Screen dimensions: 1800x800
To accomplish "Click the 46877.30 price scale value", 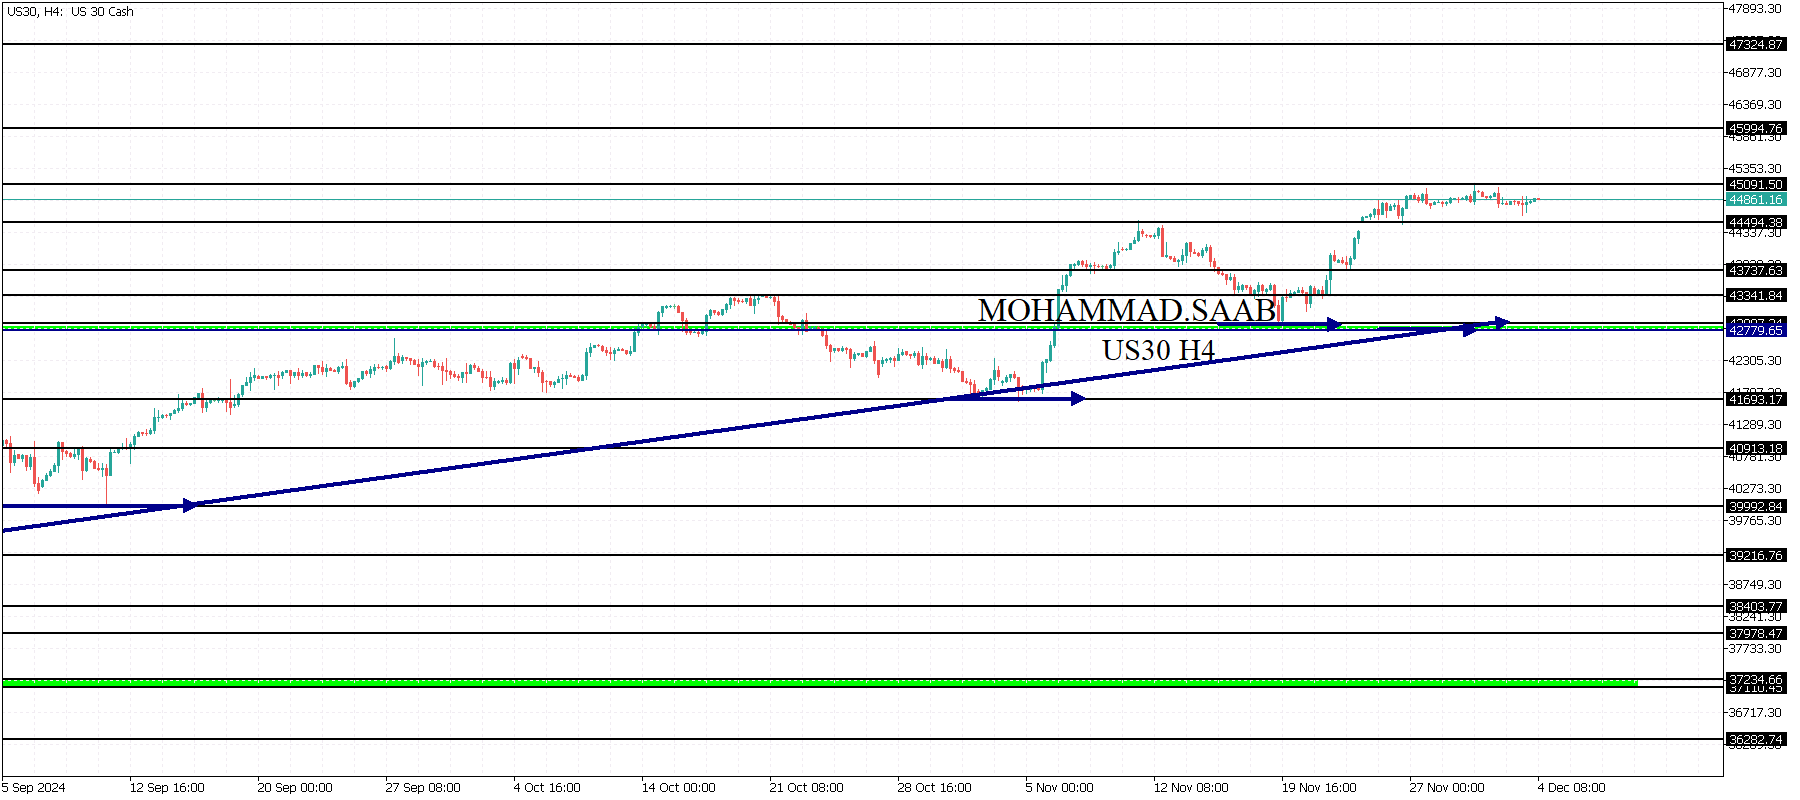I will coord(1756,73).
